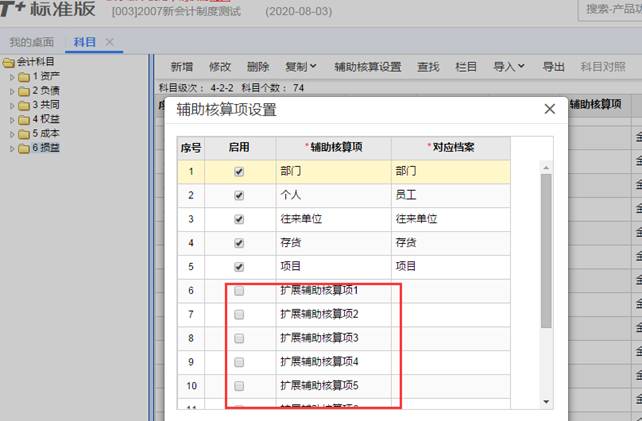
Task: Open the 复制 dropdown menu
Action: 300,67
